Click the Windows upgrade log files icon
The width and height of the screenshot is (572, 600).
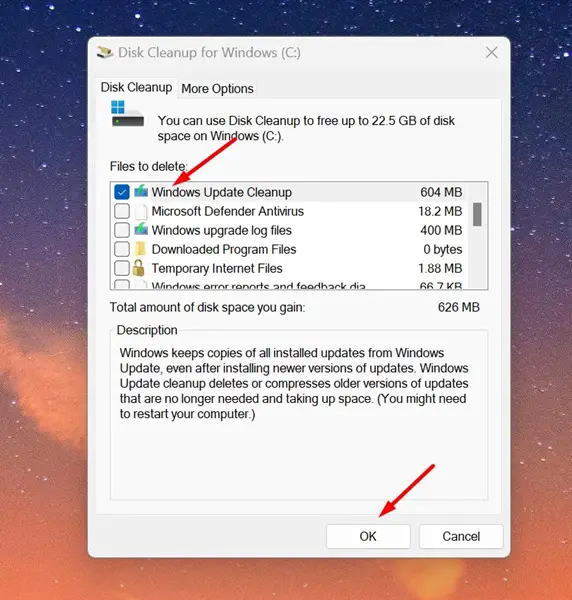141,230
